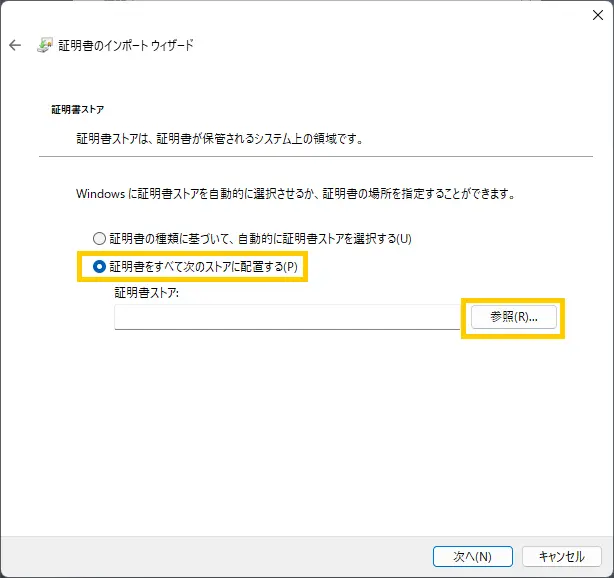This screenshot has height=578, width=614.
Task: Click the description starting with 証明書ストアは
Action: click(x=220, y=138)
